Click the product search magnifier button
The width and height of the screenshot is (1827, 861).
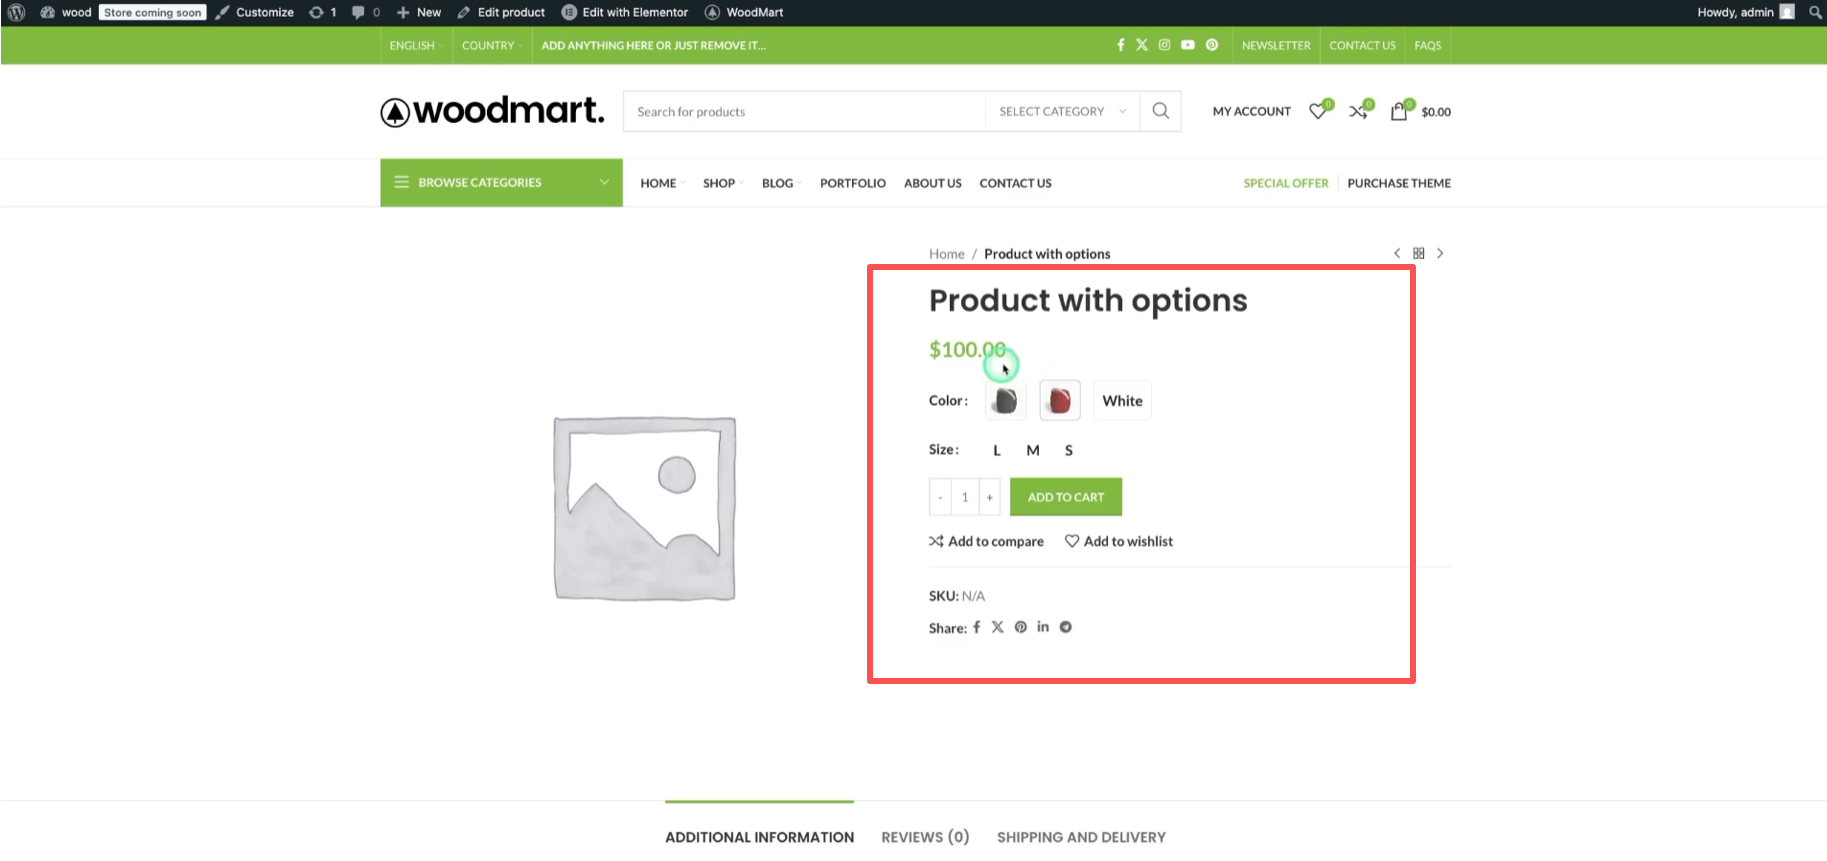point(1160,111)
